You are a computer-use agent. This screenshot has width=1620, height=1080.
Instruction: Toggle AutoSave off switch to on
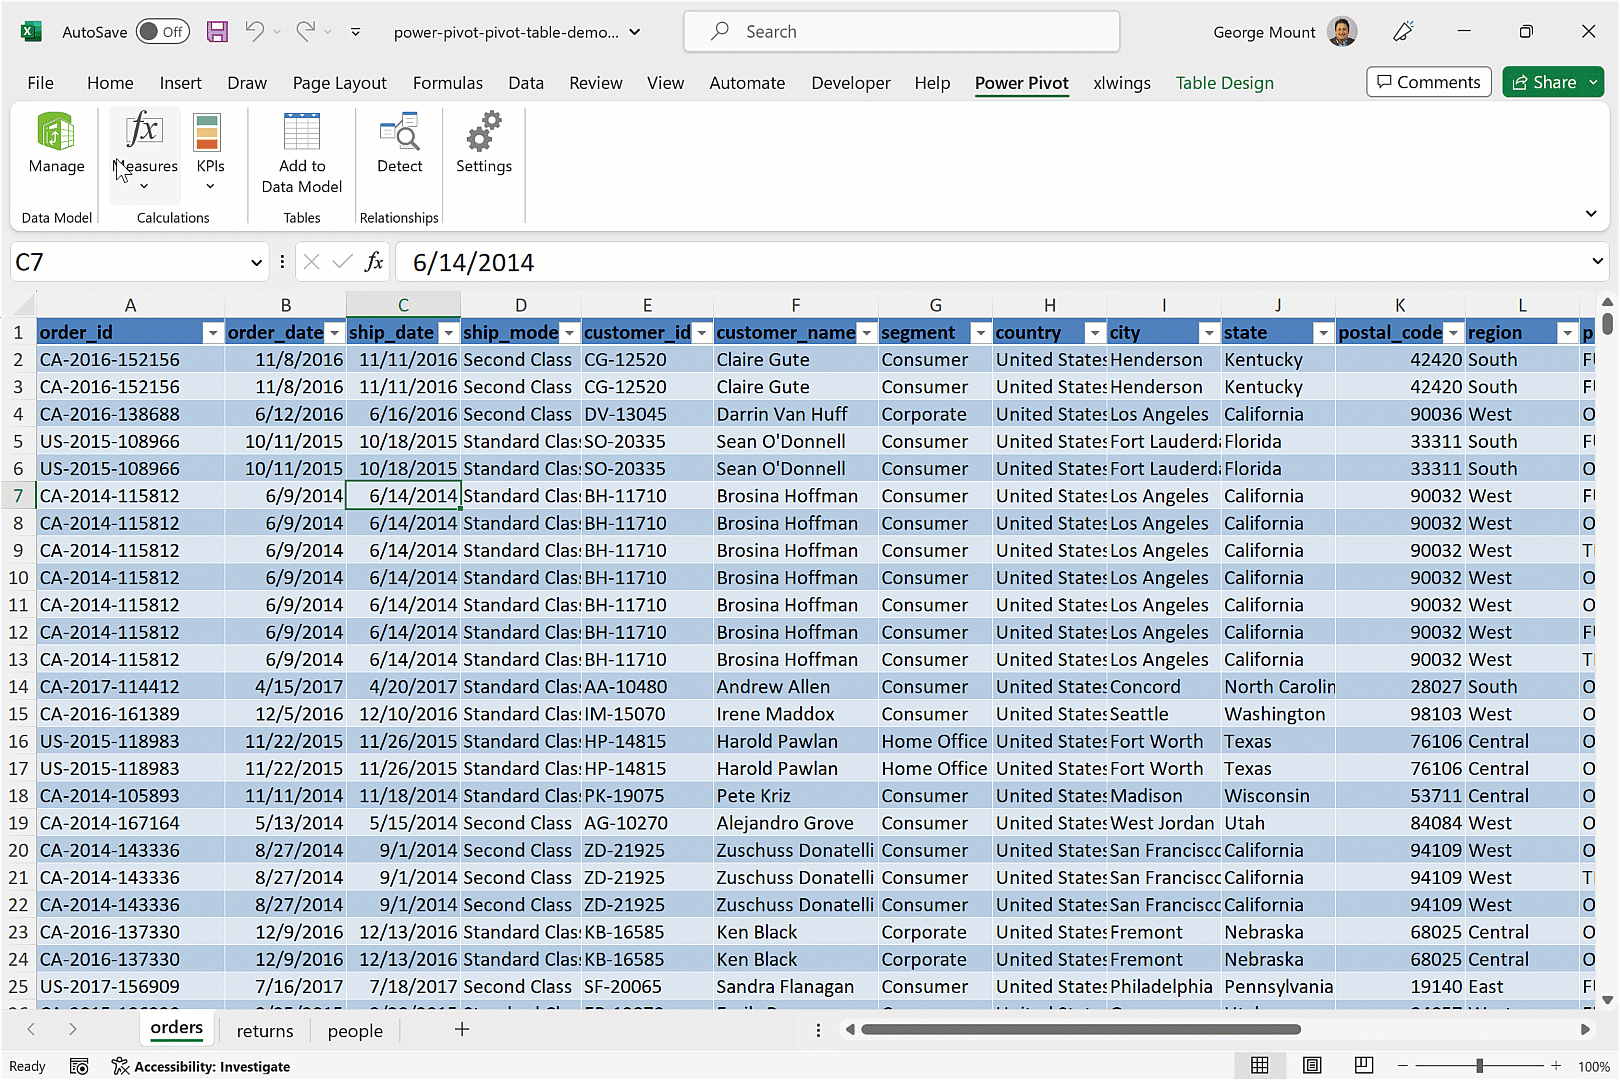coord(162,31)
